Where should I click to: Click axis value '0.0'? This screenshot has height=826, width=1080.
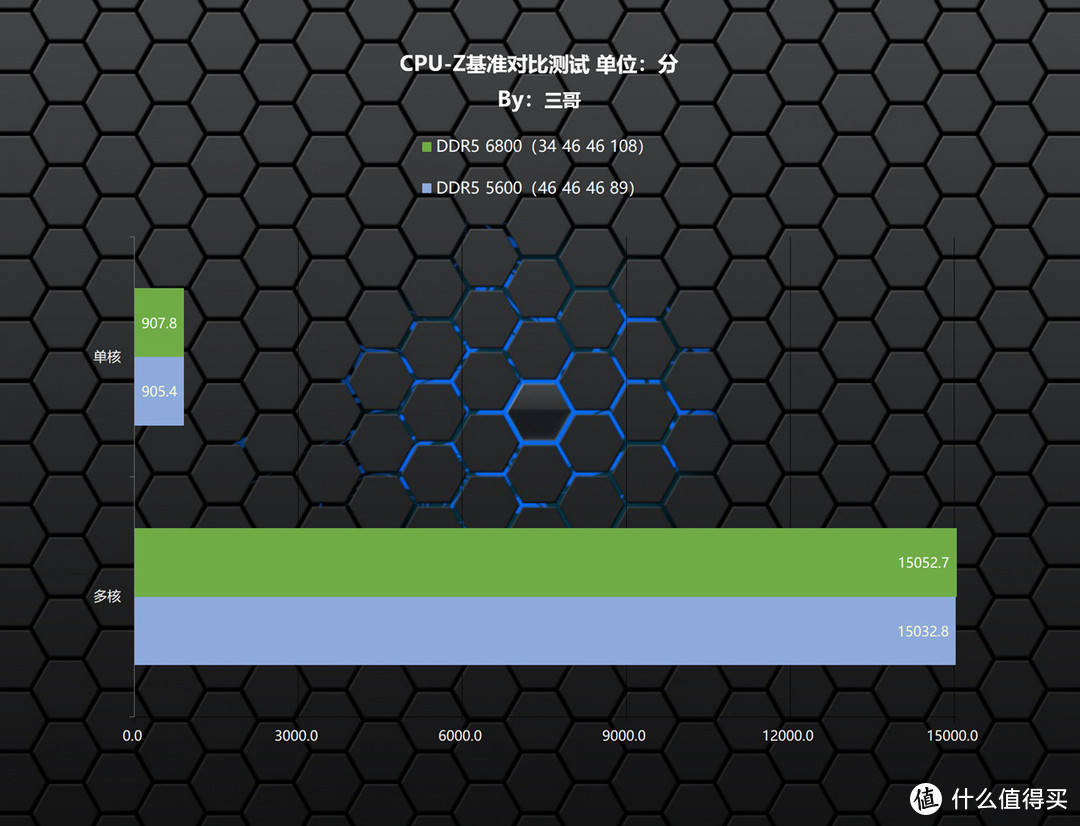tap(132, 736)
